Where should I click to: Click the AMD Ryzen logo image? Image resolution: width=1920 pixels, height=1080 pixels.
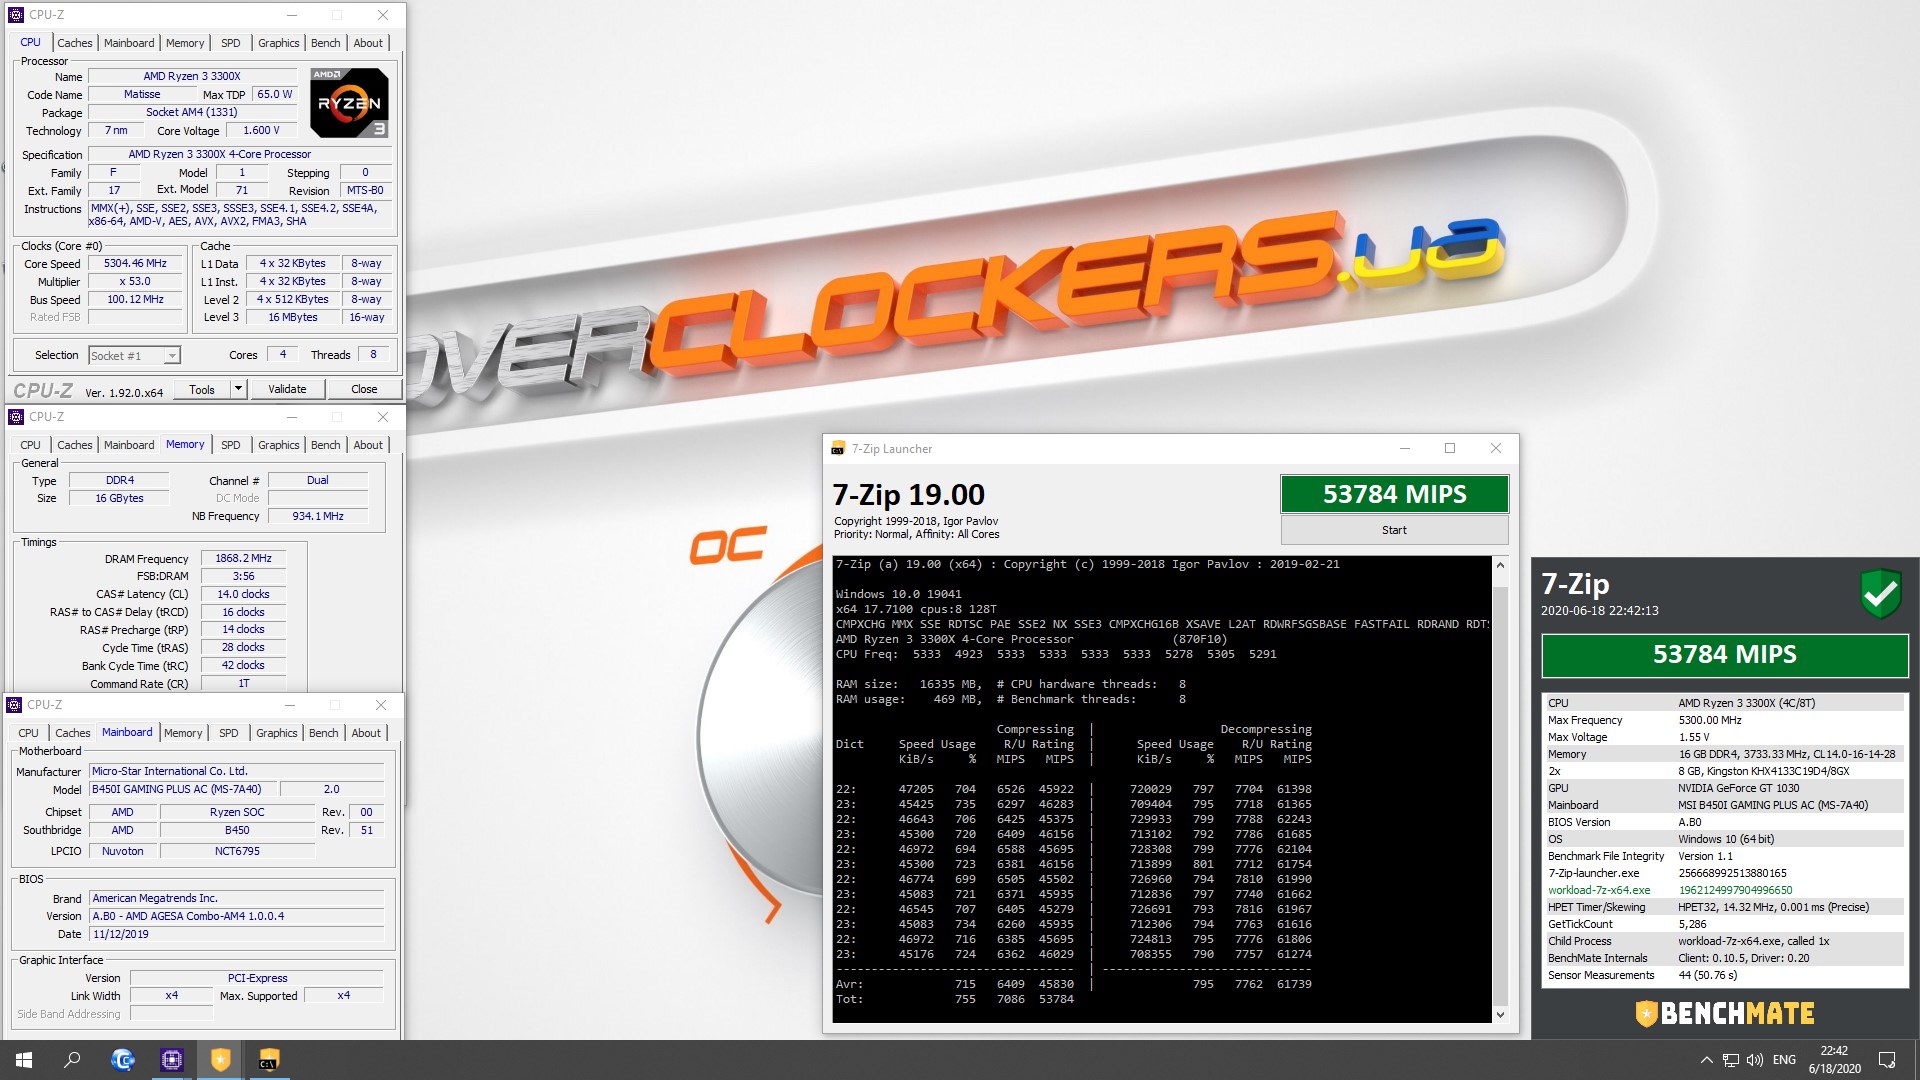coord(349,103)
